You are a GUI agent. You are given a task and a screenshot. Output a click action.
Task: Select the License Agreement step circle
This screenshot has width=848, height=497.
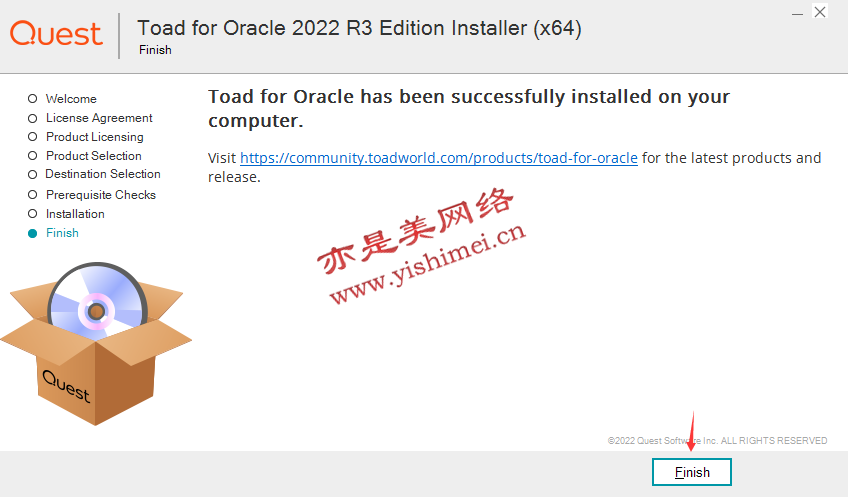[x=32, y=118]
